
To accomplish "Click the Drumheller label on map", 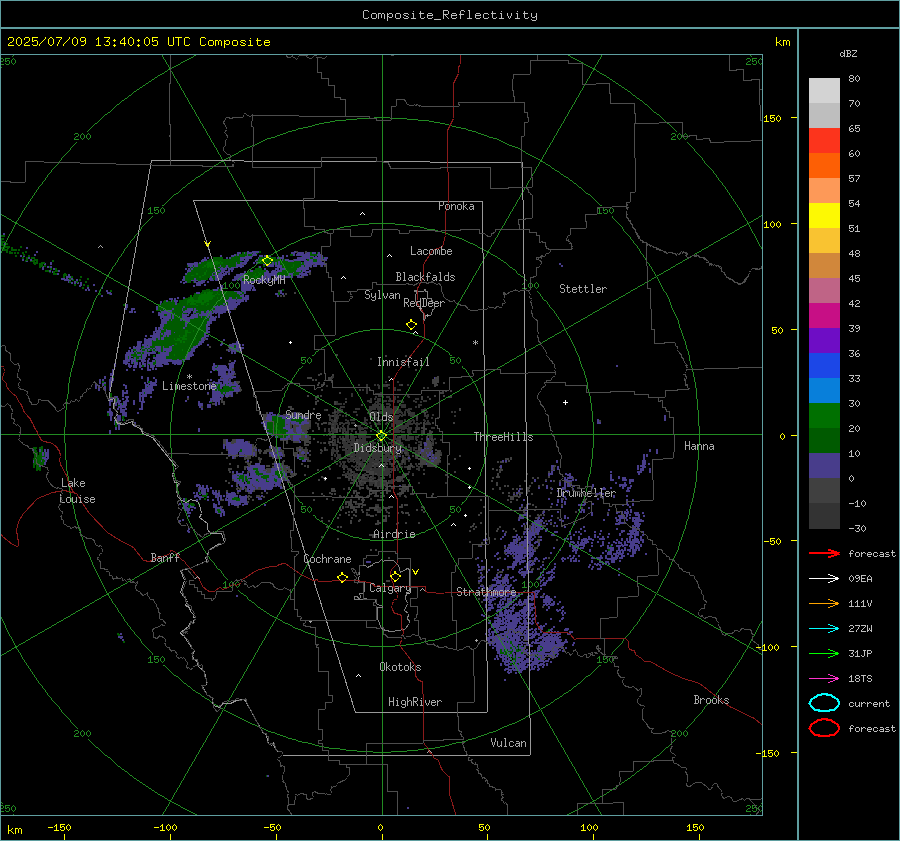I will click(x=586, y=493).
